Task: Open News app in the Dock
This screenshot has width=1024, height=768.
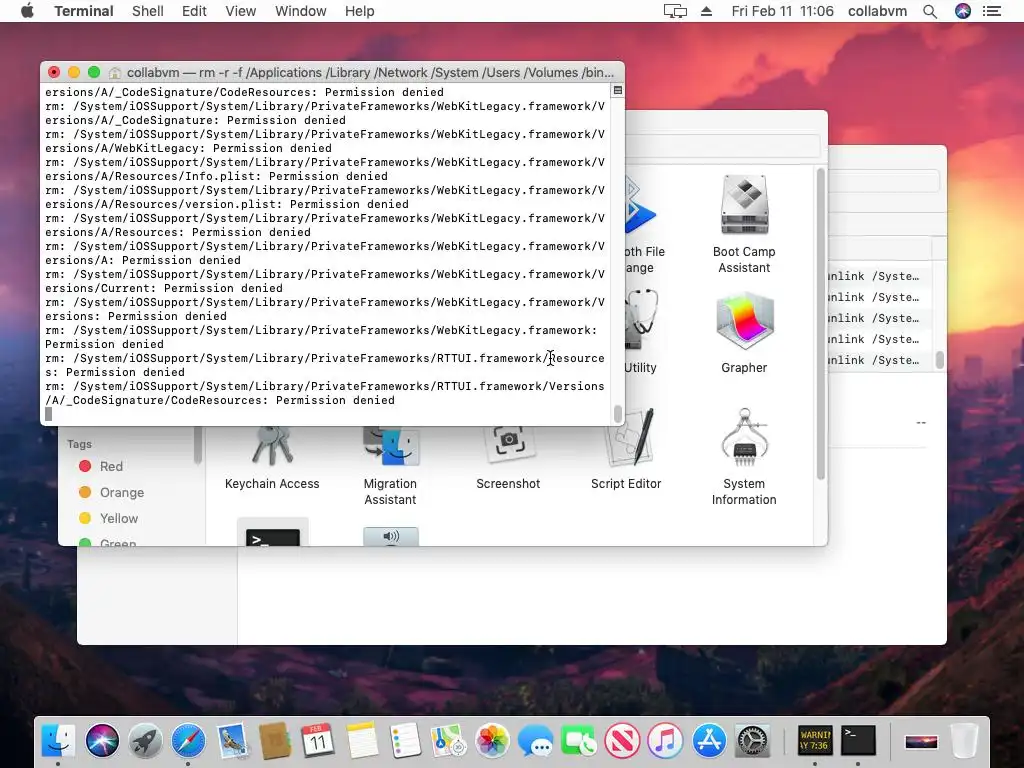Action: point(622,741)
